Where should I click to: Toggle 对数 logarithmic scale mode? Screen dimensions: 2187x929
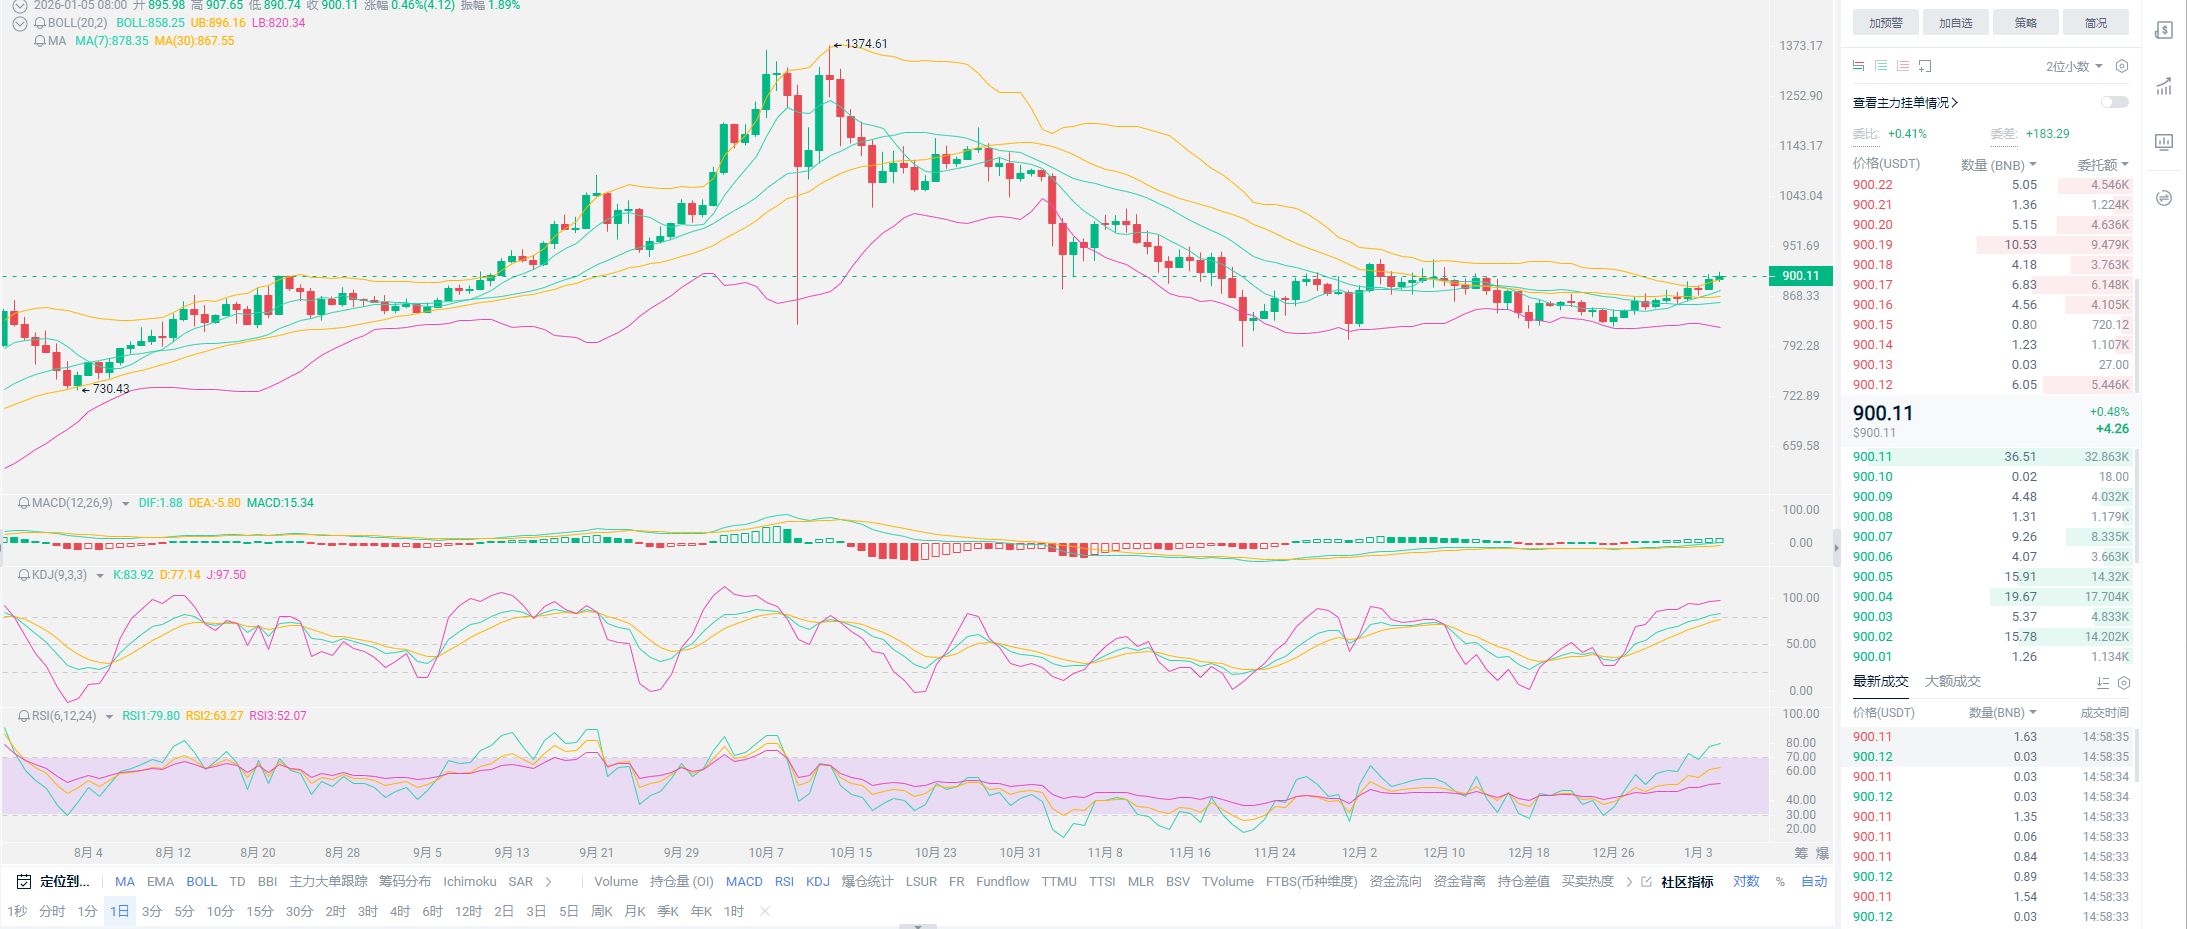click(1746, 881)
